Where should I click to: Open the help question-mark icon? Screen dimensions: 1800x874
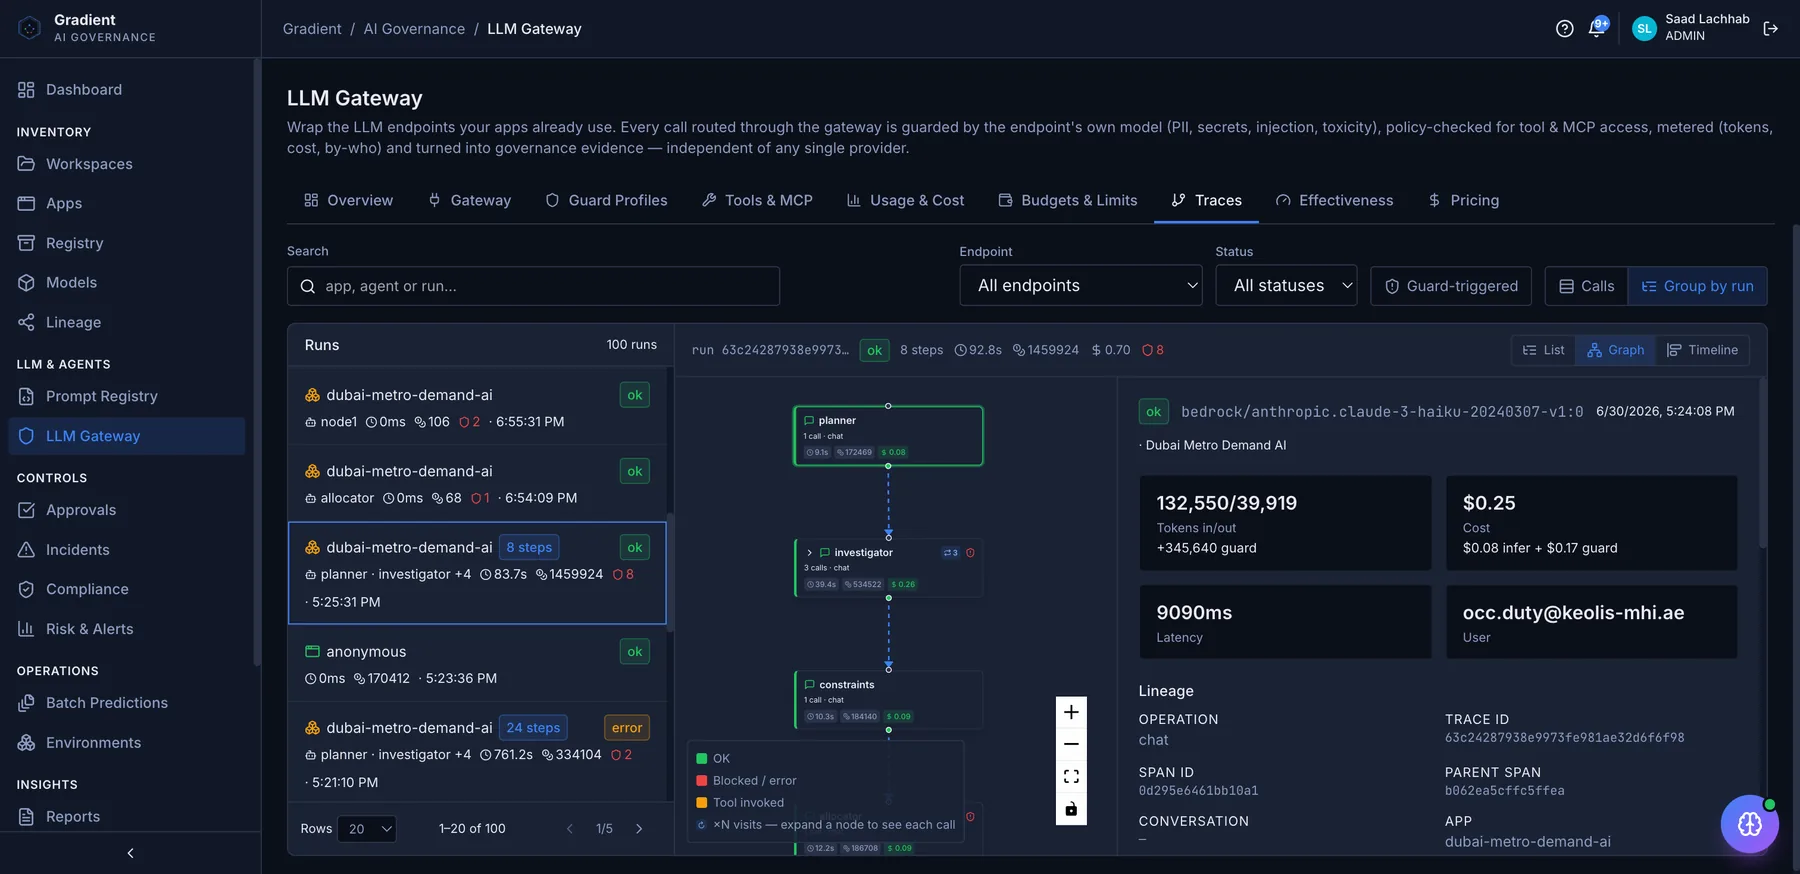click(1565, 29)
